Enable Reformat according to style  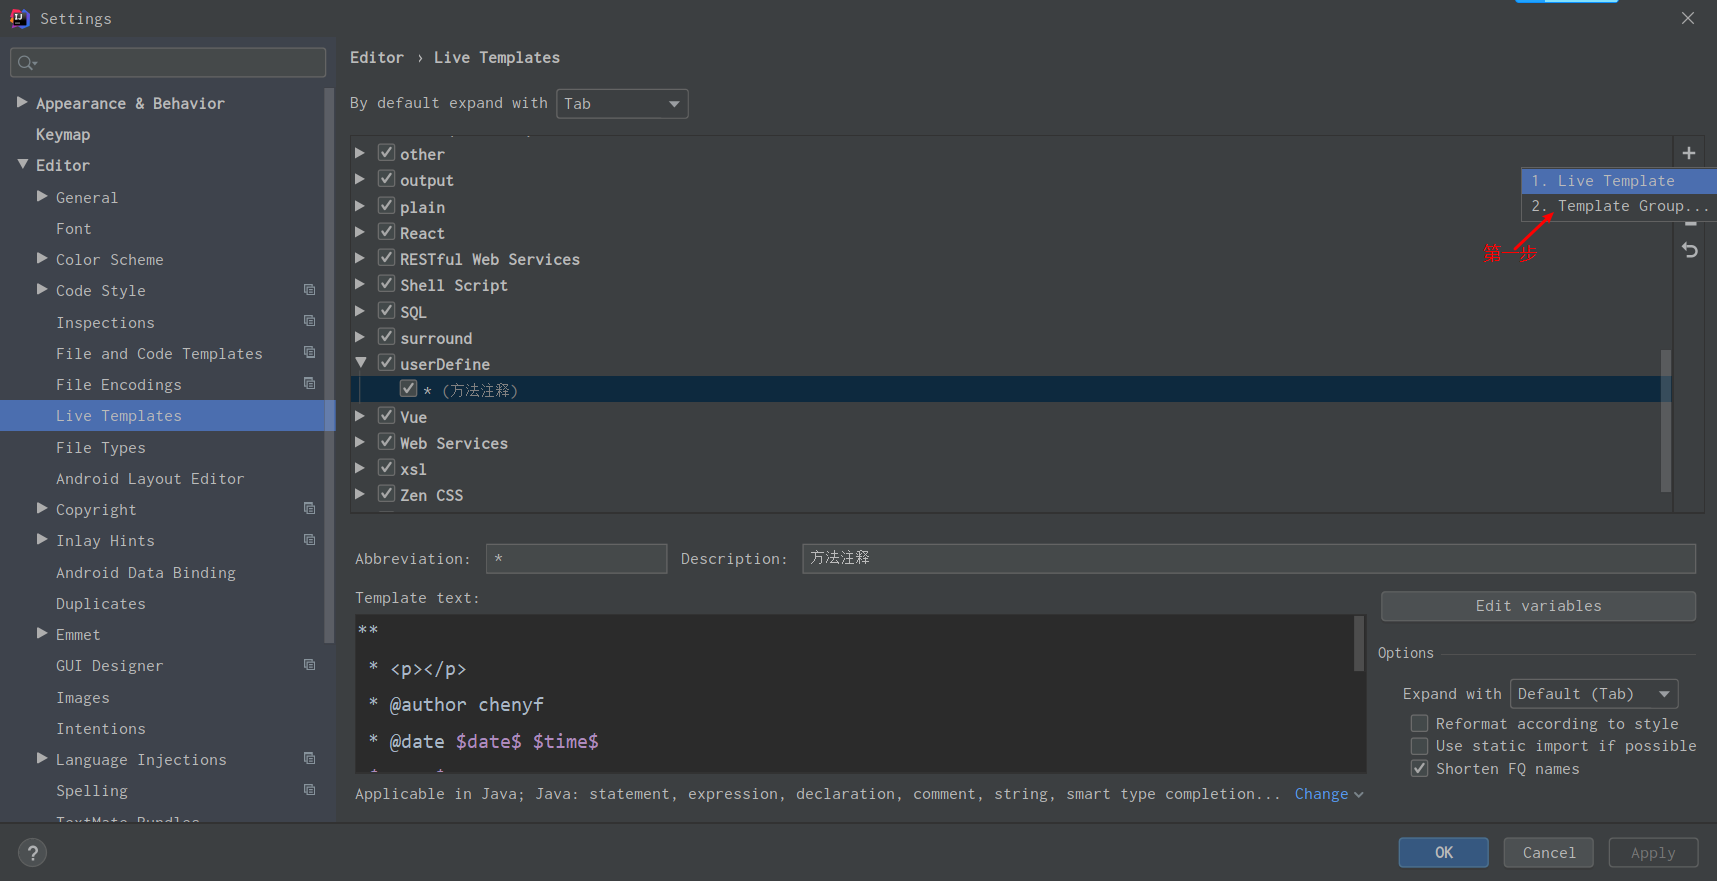(x=1419, y=723)
